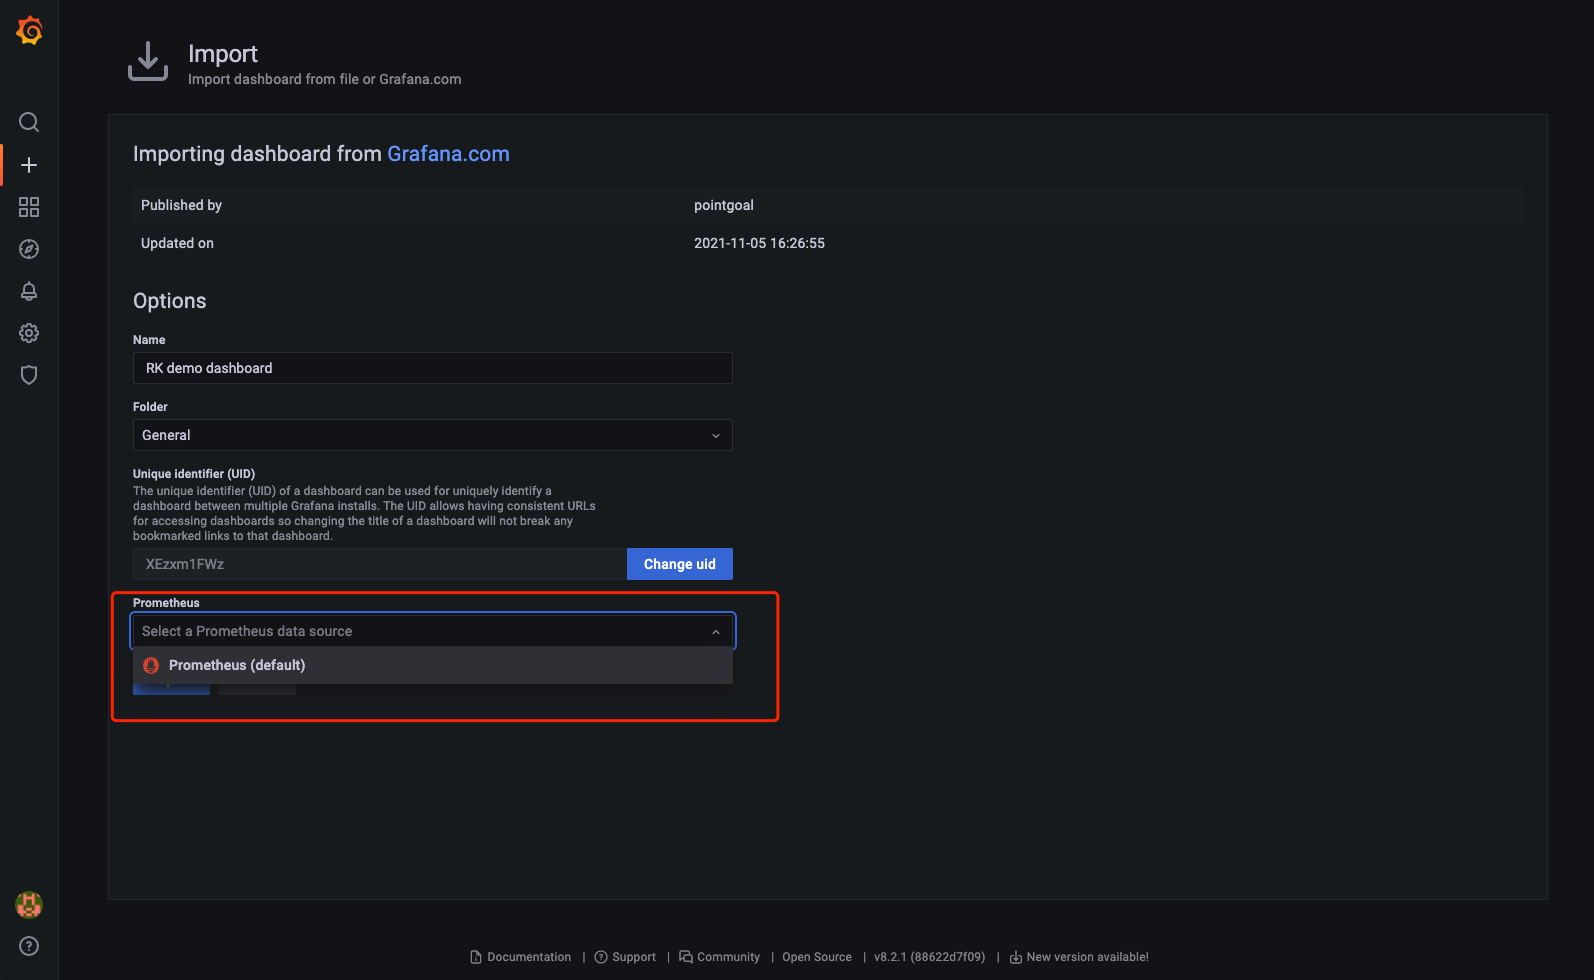
Task: Select the Prometheus (default) option
Action: point(433,665)
